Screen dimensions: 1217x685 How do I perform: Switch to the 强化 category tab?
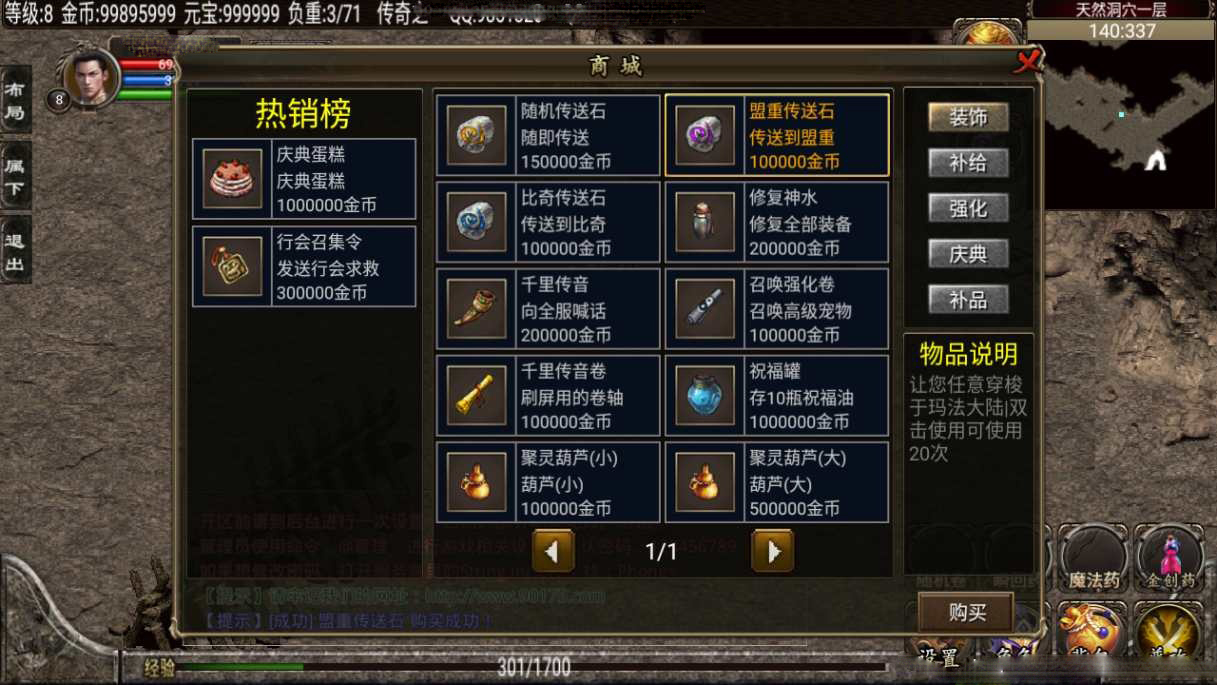point(968,208)
